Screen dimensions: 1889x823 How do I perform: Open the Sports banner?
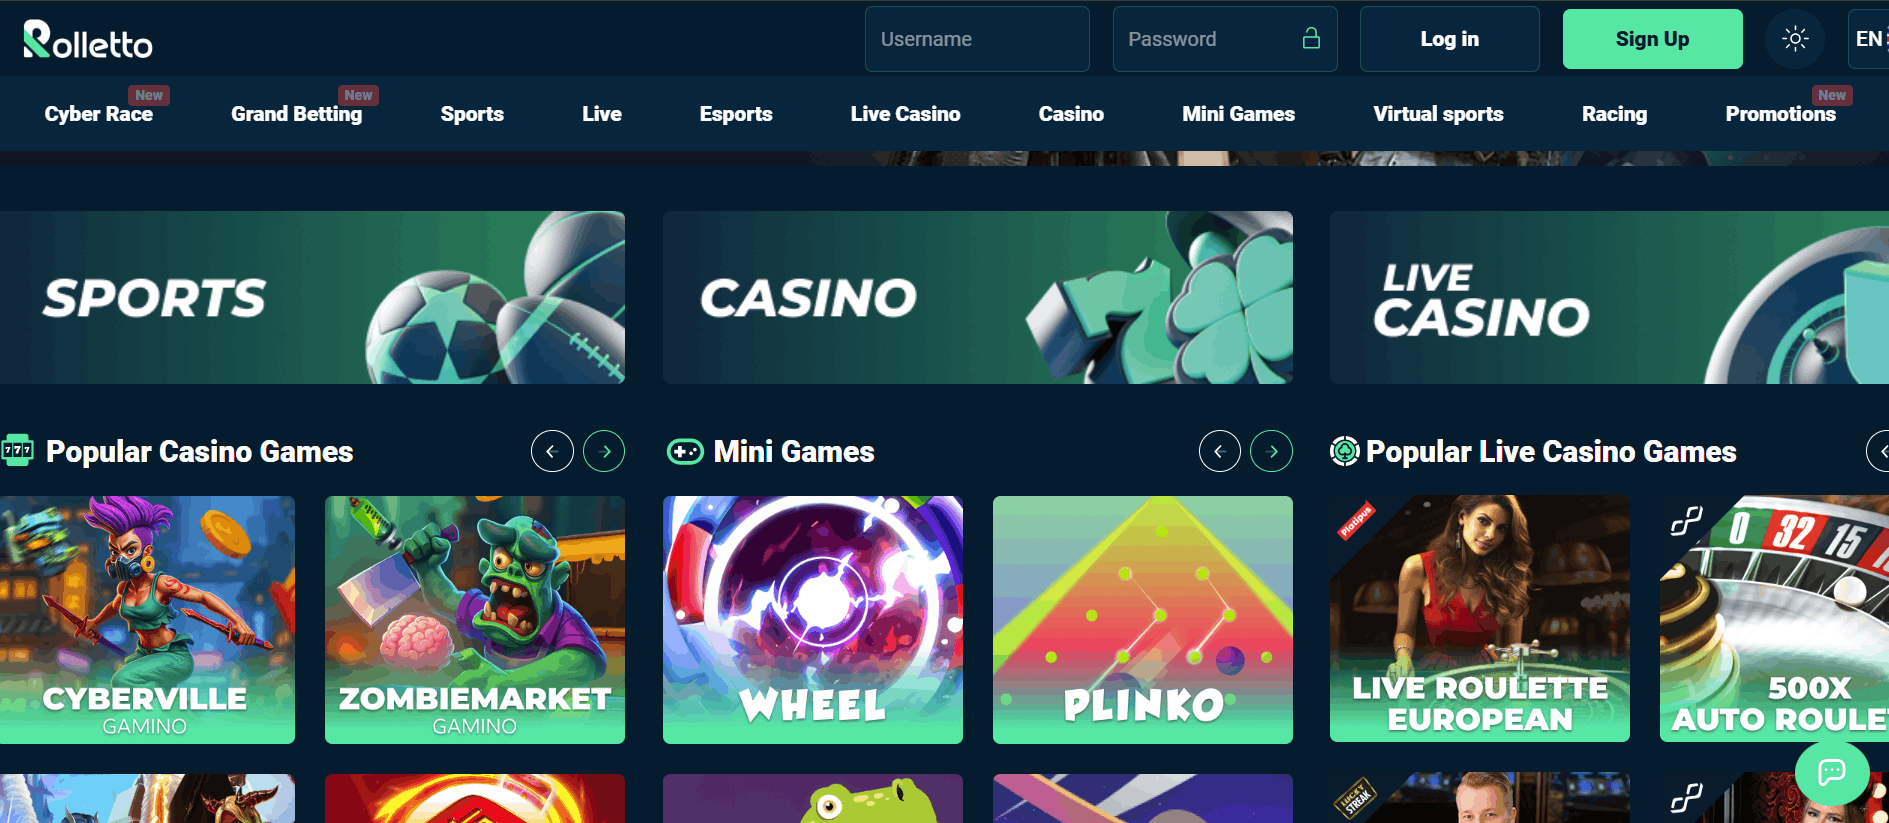pos(312,297)
